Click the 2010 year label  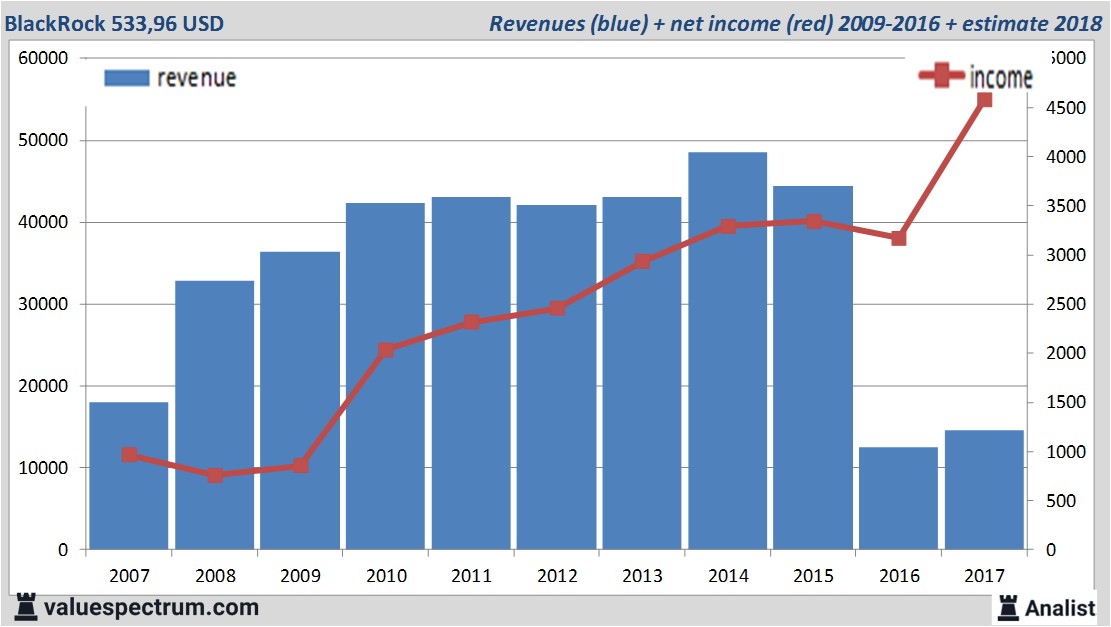point(386,575)
